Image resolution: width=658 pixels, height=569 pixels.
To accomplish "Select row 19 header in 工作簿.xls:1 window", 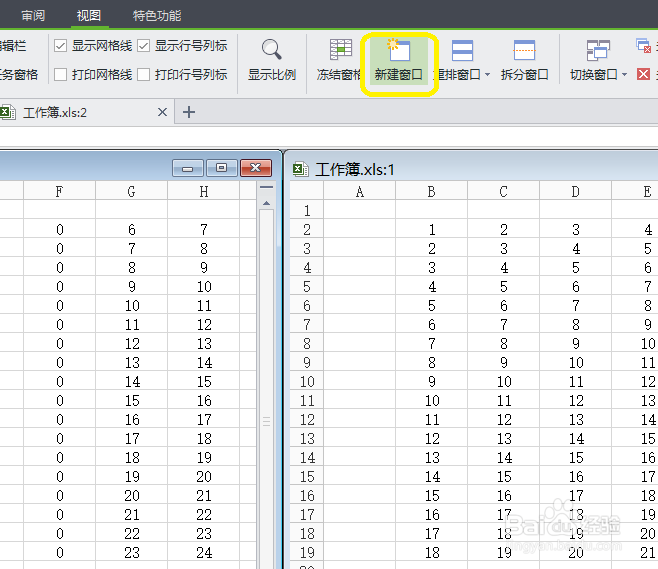I will [307, 552].
